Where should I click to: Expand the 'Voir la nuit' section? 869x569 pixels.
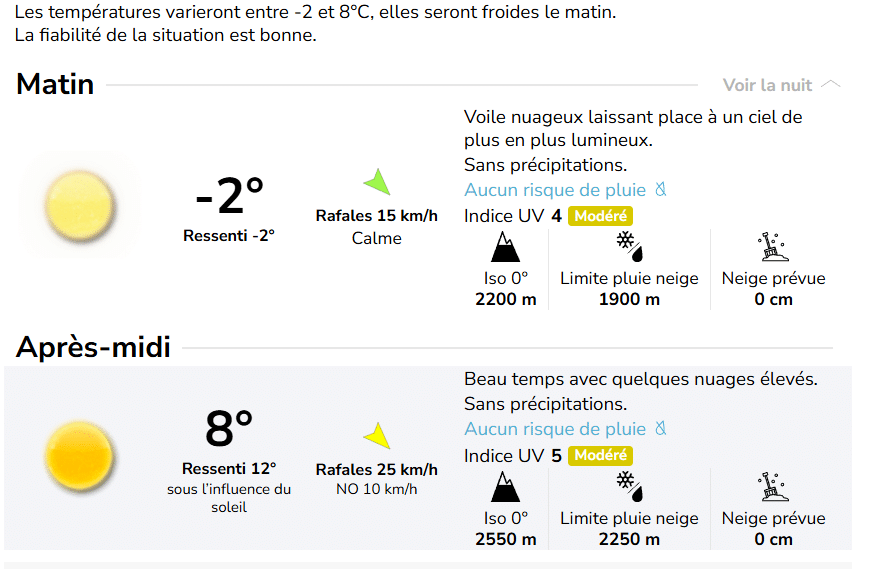pos(767,85)
